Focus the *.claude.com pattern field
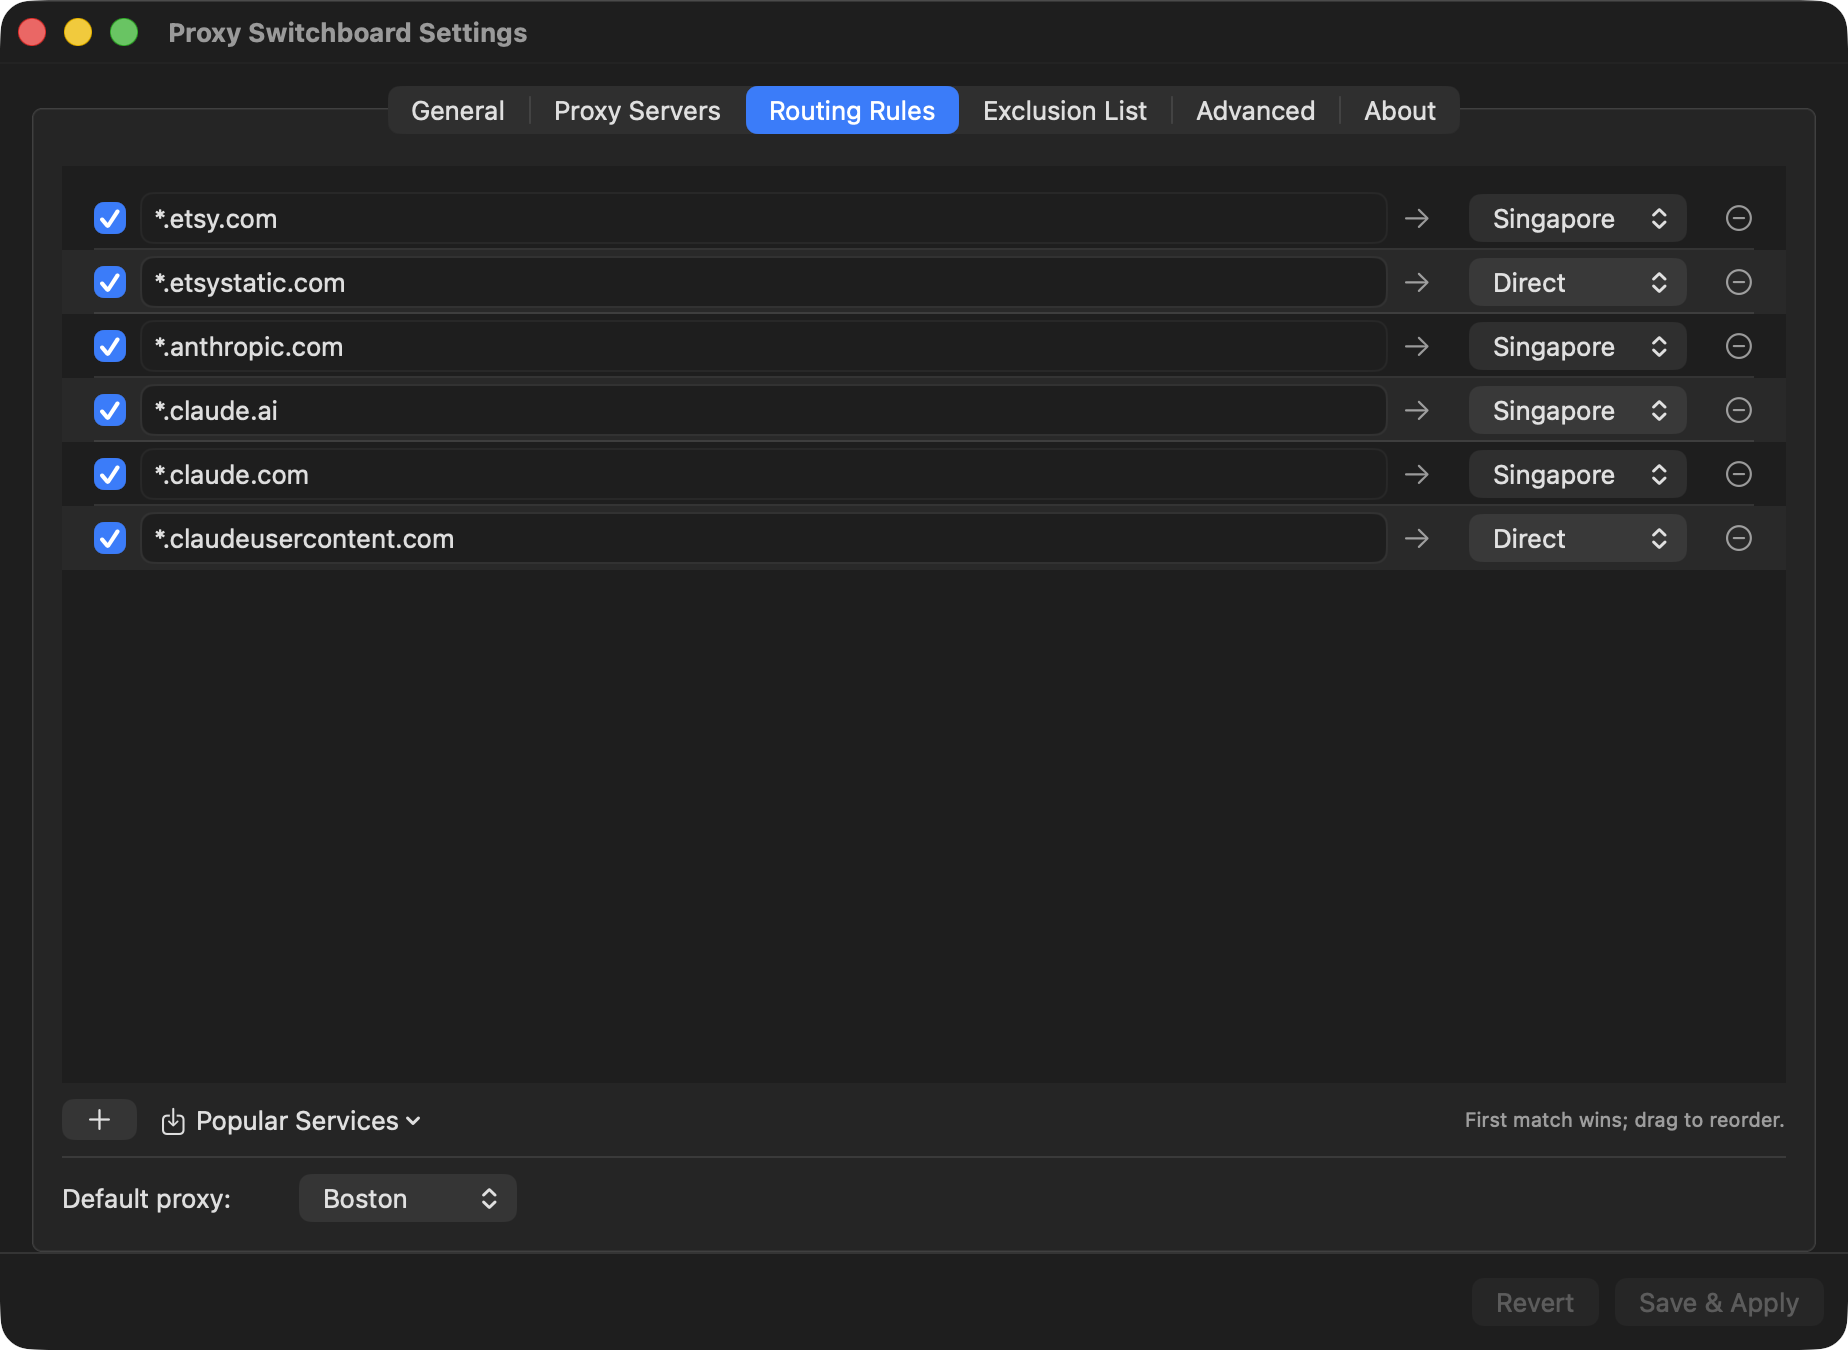Image resolution: width=1848 pixels, height=1350 pixels. pos(764,474)
